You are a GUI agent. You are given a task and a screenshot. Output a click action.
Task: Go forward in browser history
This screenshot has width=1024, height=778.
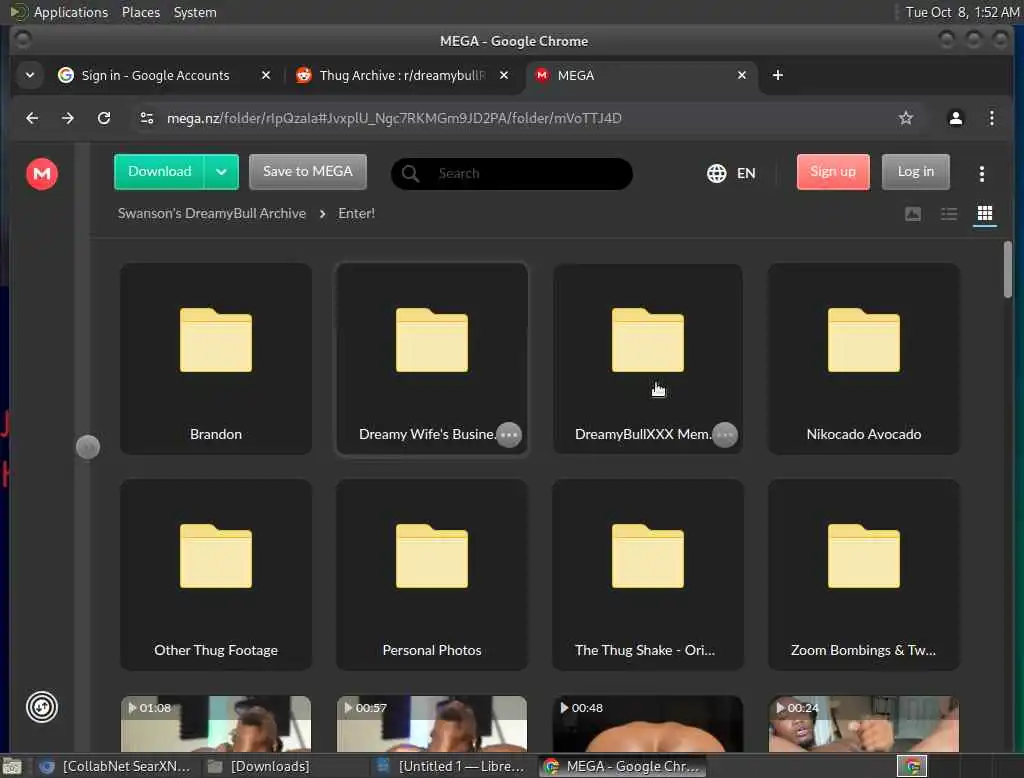click(x=68, y=118)
